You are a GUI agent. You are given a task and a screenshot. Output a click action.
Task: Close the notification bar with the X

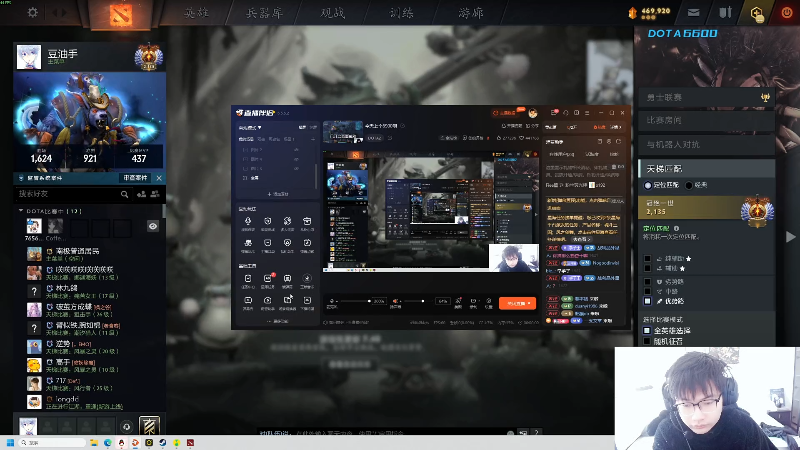click(159, 178)
